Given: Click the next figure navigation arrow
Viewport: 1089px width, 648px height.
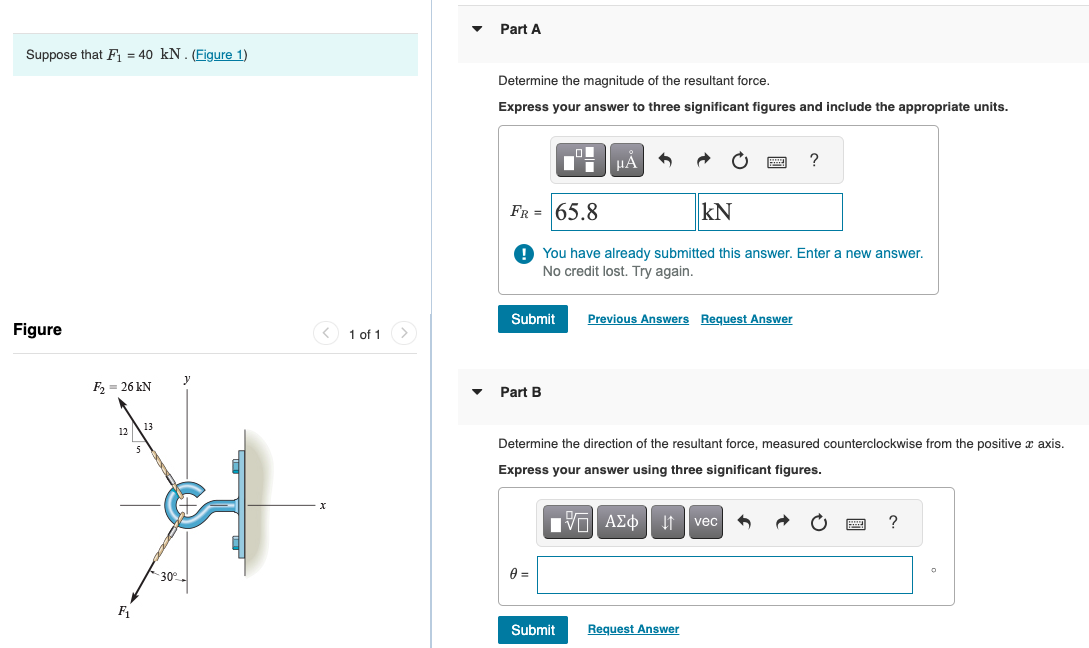Looking at the screenshot, I should coord(403,333).
